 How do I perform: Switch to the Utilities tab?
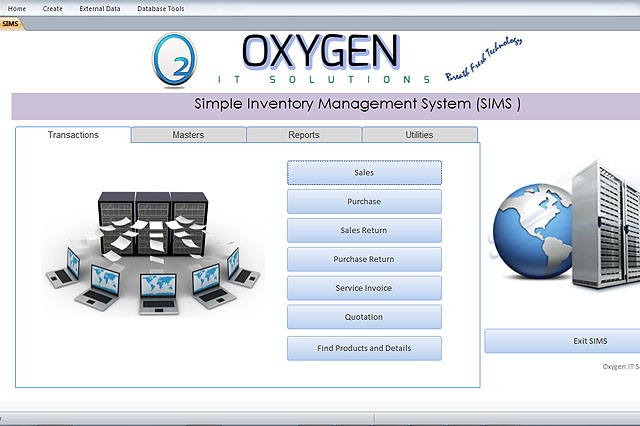(x=419, y=135)
